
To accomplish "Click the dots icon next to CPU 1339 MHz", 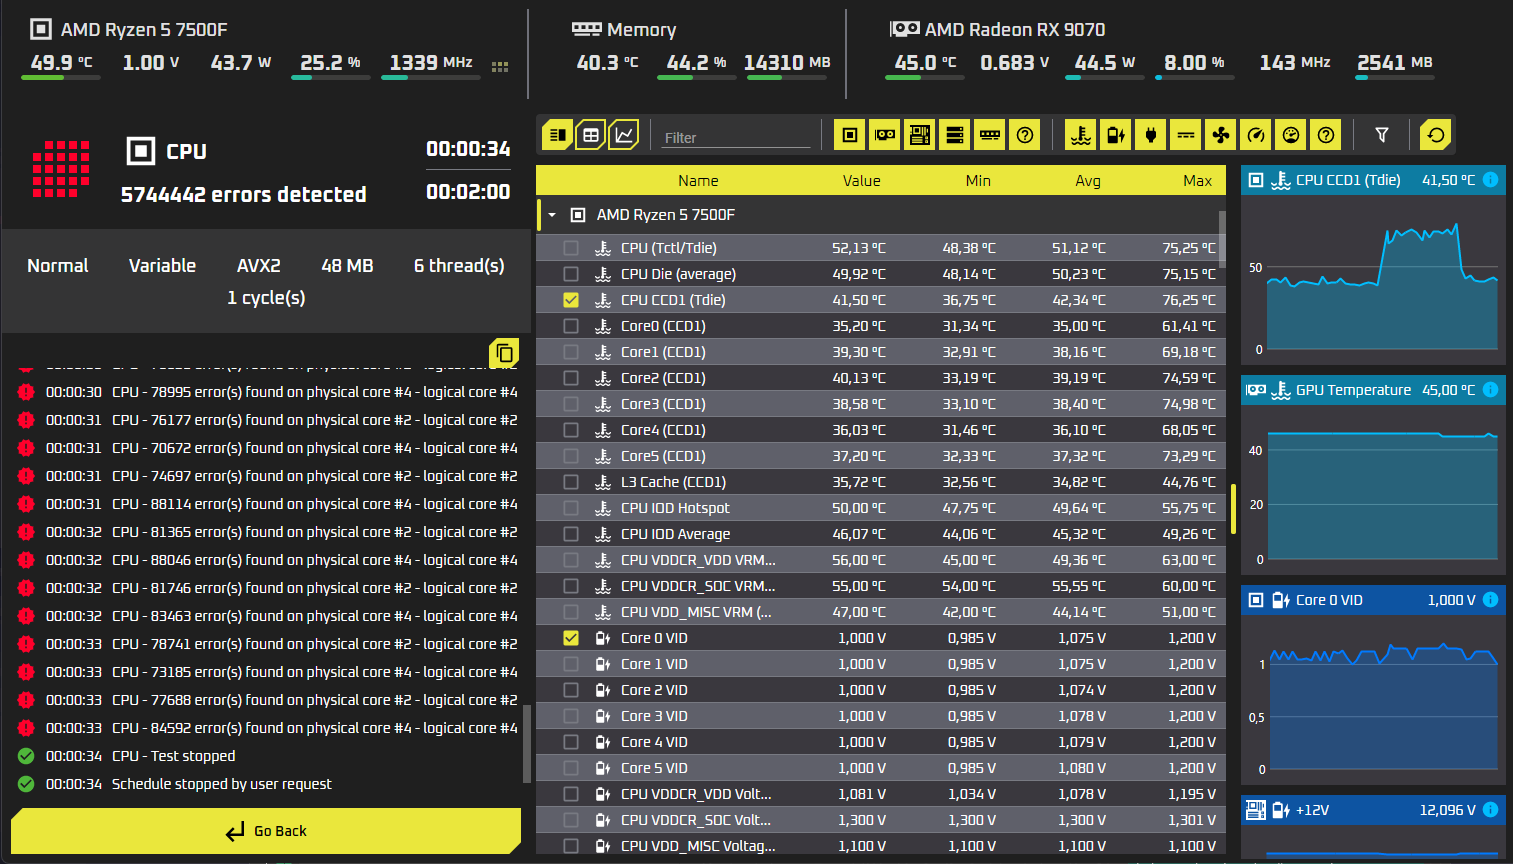I will click(x=500, y=67).
